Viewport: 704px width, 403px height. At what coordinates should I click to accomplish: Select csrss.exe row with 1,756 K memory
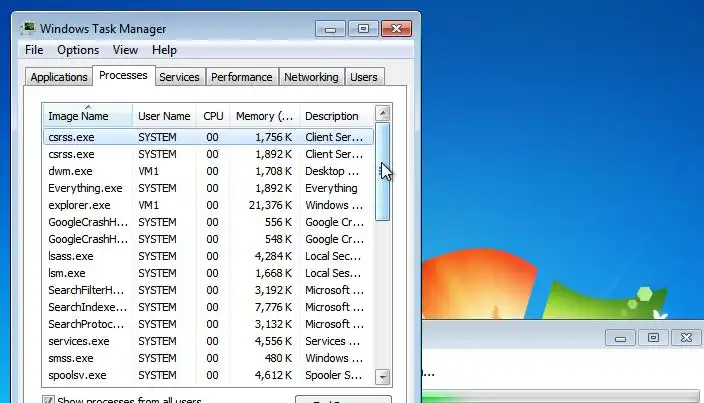pos(208,137)
